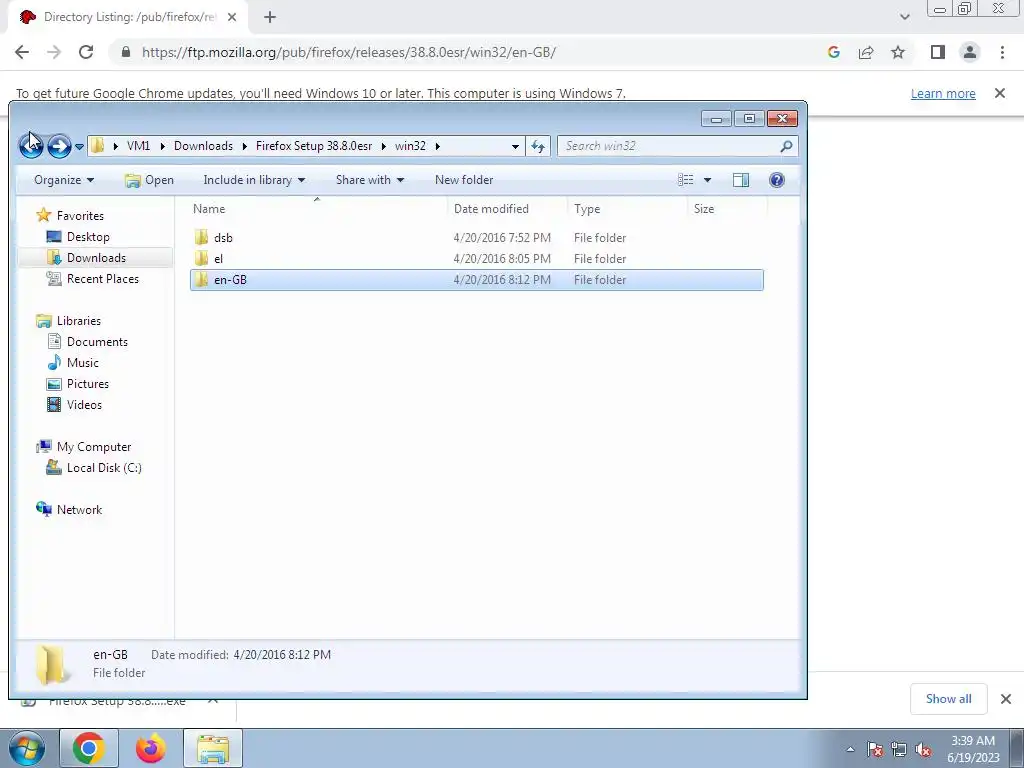Open Documents library
Screen dimensions: 1024x768
click(x=97, y=342)
